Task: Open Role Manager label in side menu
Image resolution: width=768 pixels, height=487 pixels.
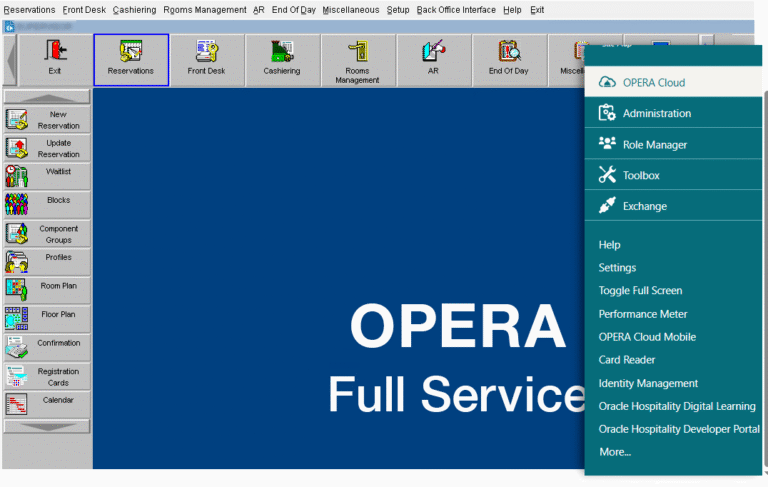Action: click(x=655, y=145)
